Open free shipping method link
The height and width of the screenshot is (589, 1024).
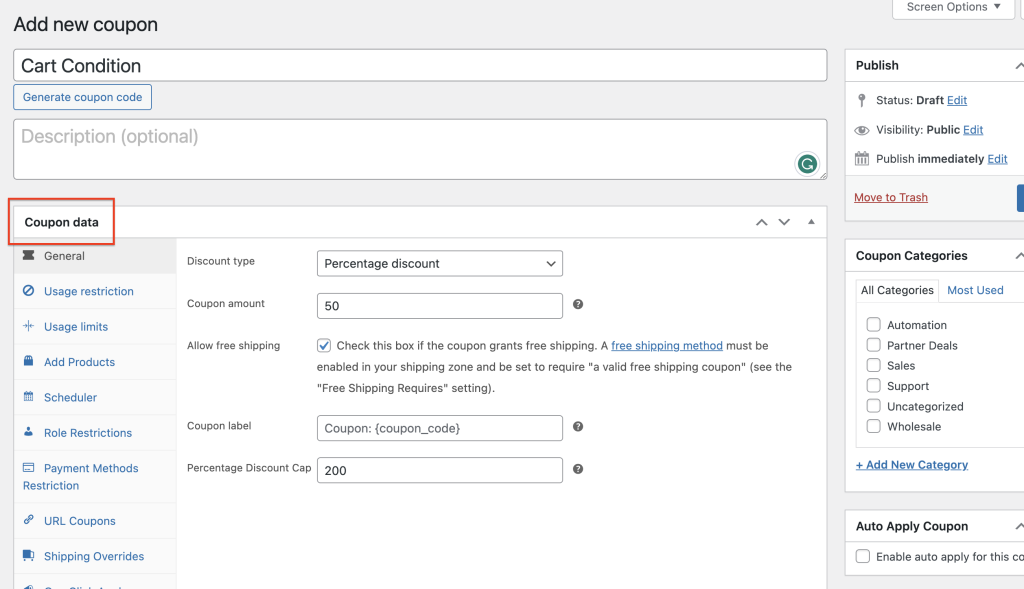[x=667, y=345]
